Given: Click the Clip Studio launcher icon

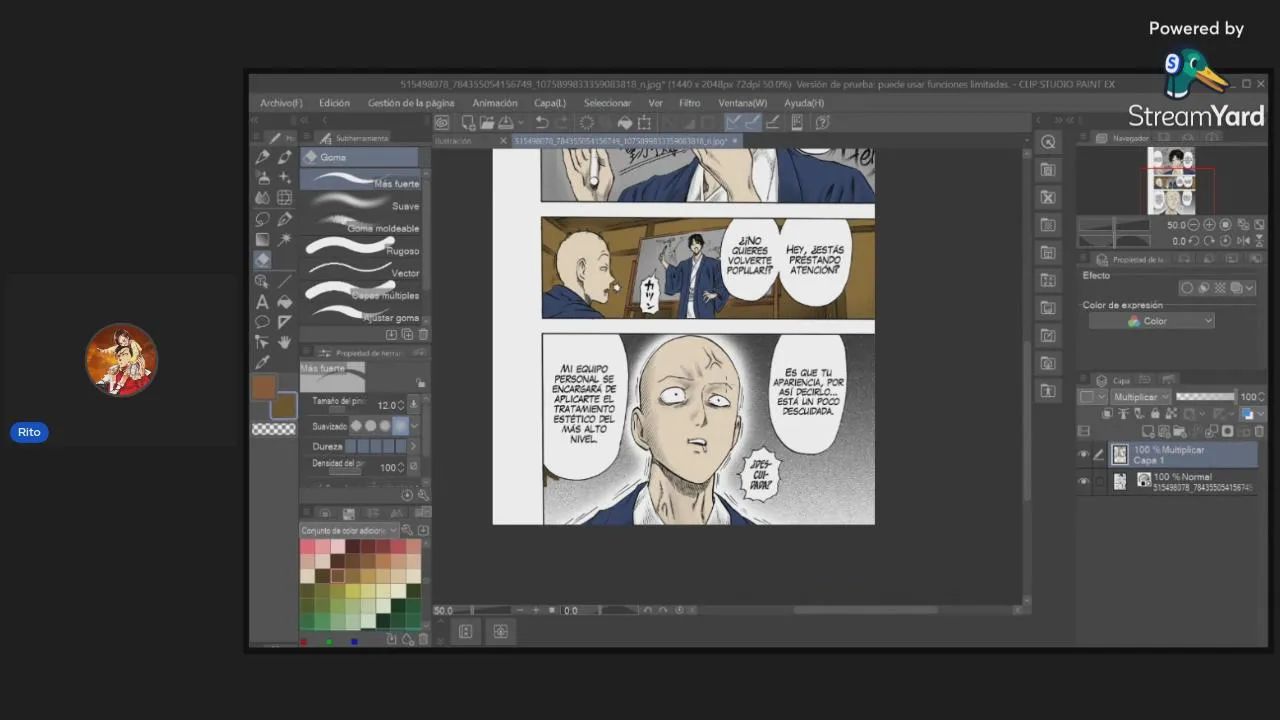Looking at the screenshot, I should pyautogui.click(x=442, y=122).
